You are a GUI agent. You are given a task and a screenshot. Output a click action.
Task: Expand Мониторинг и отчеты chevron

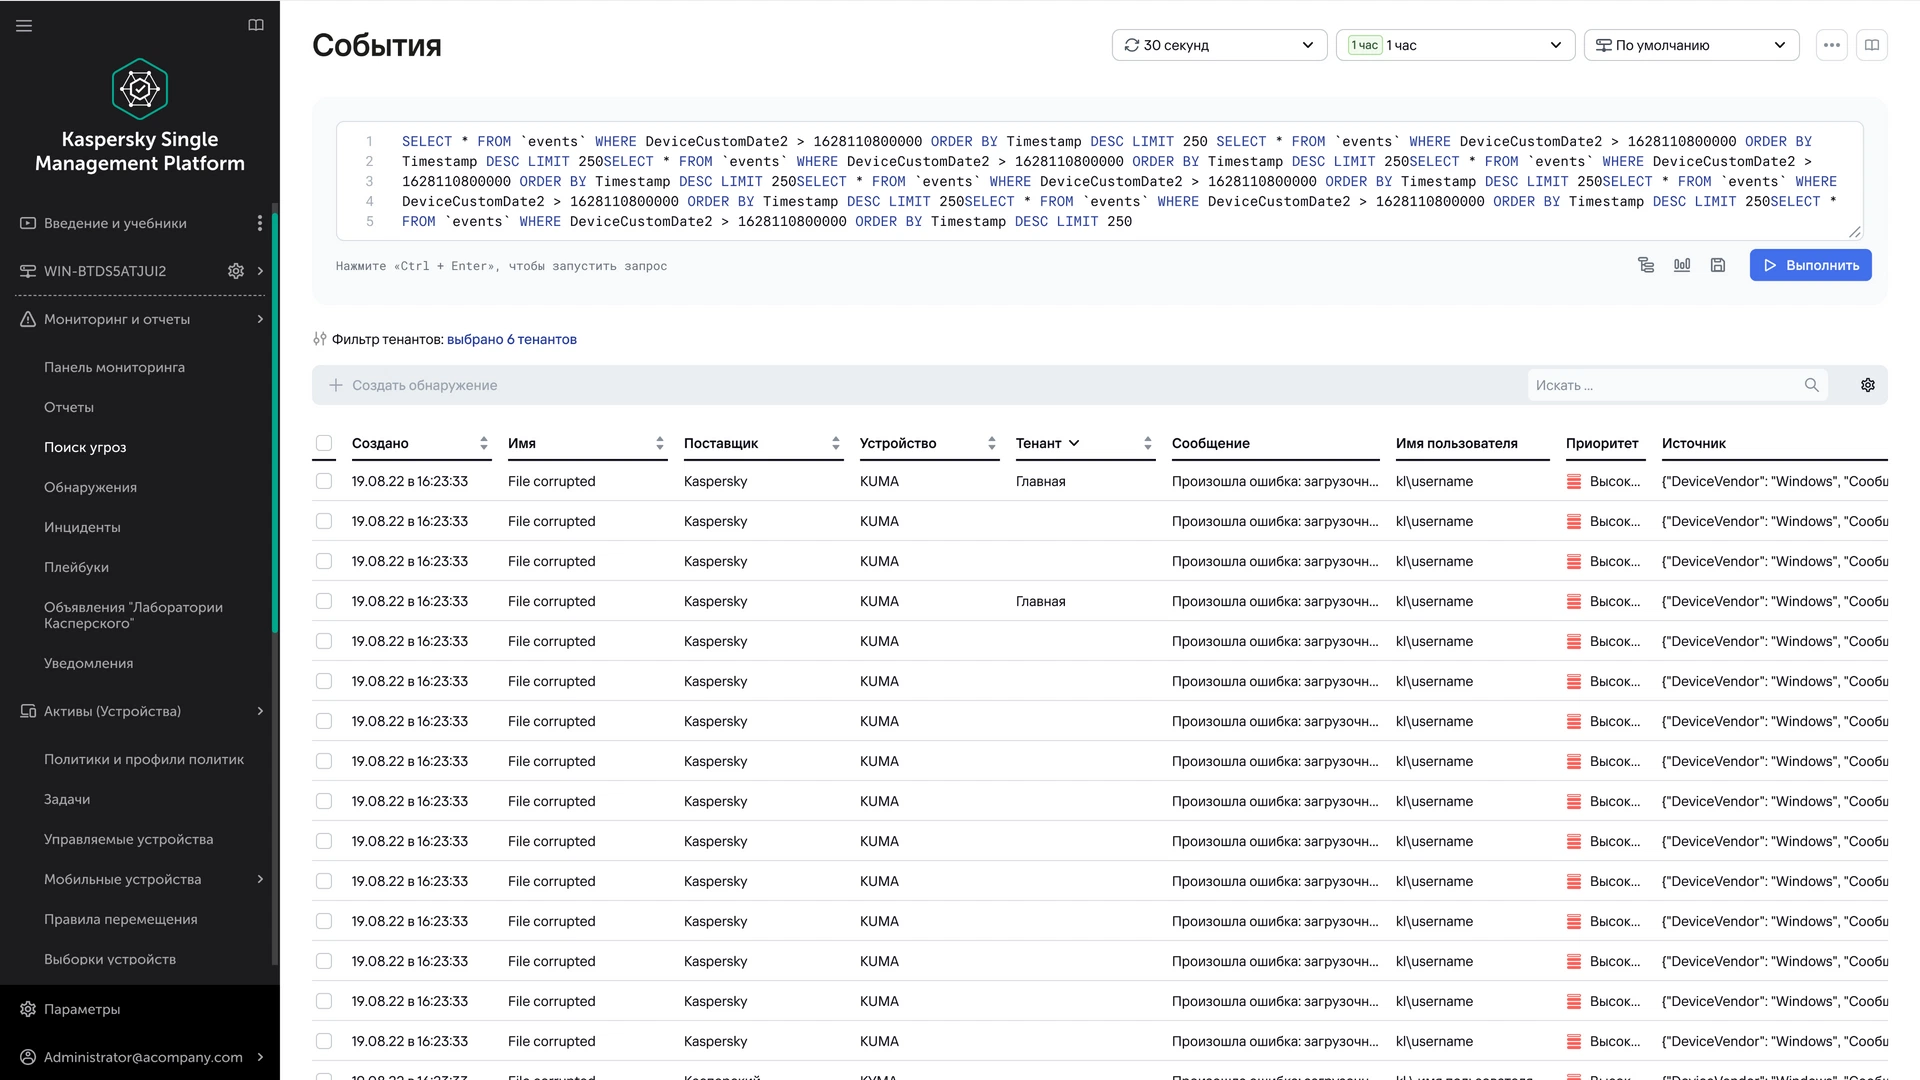(x=260, y=319)
